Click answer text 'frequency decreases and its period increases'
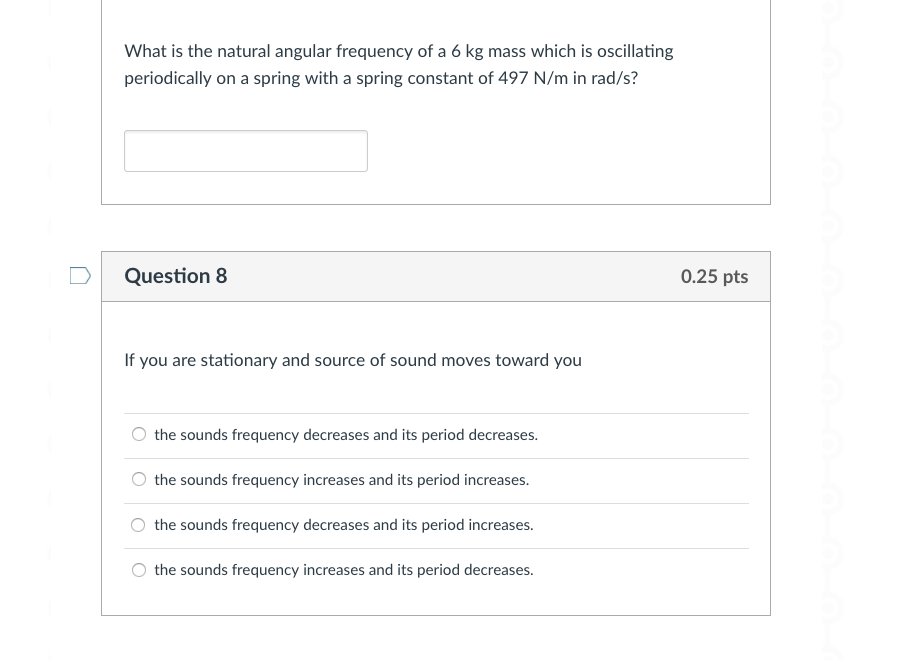This screenshot has height=660, width=916. [344, 525]
